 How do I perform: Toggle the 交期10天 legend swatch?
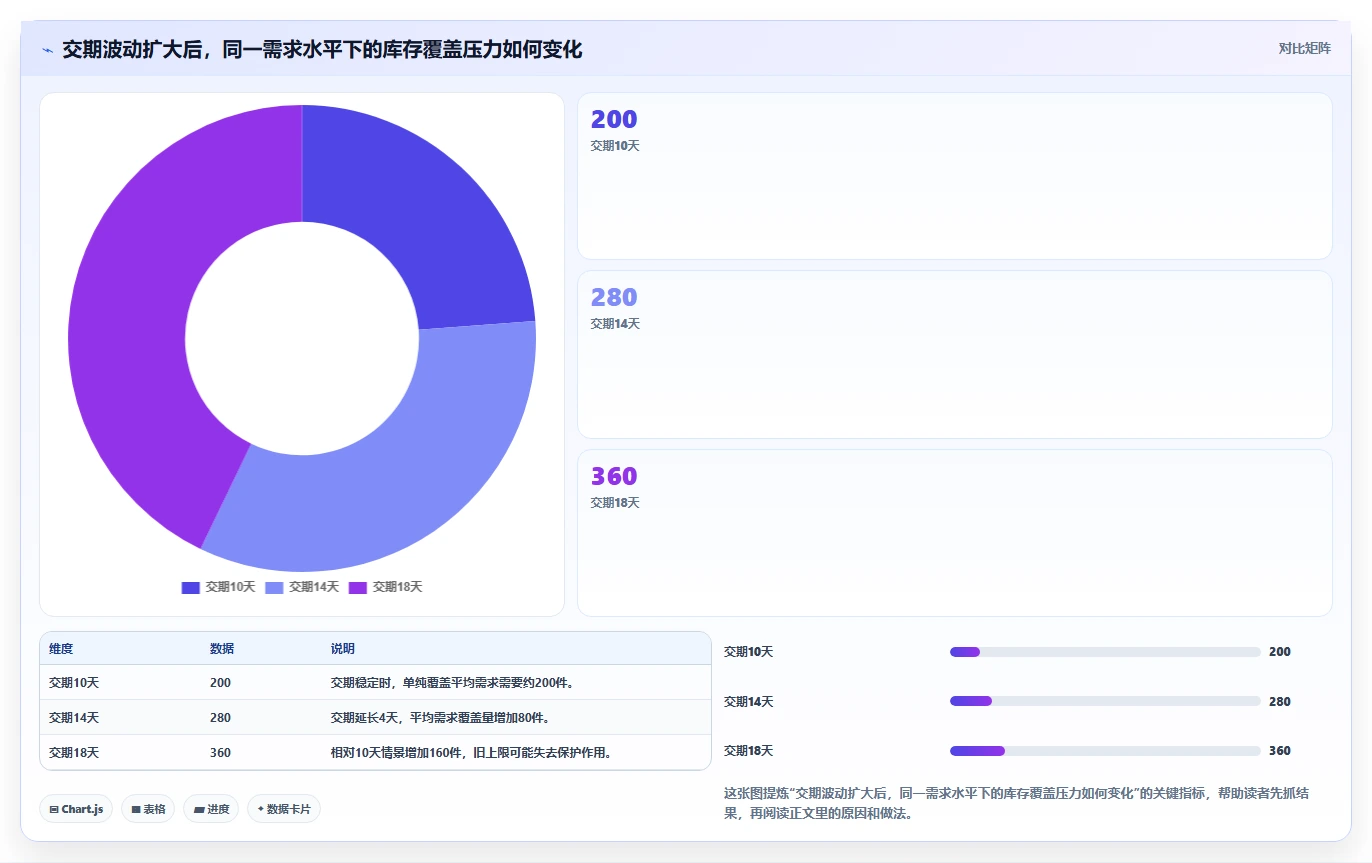(x=190, y=587)
